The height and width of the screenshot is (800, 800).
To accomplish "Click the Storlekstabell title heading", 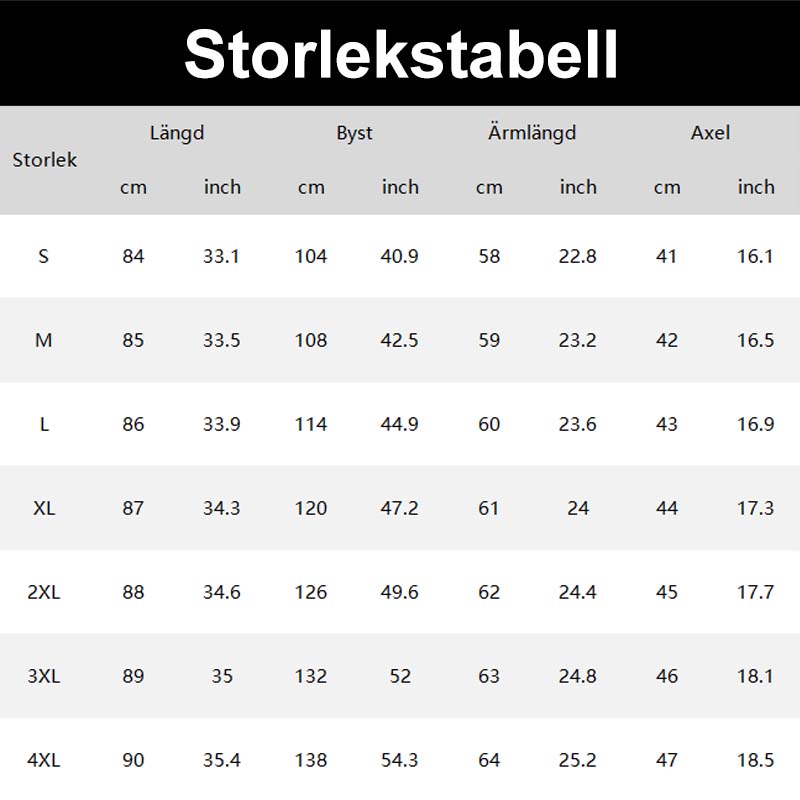I will tap(400, 53).
